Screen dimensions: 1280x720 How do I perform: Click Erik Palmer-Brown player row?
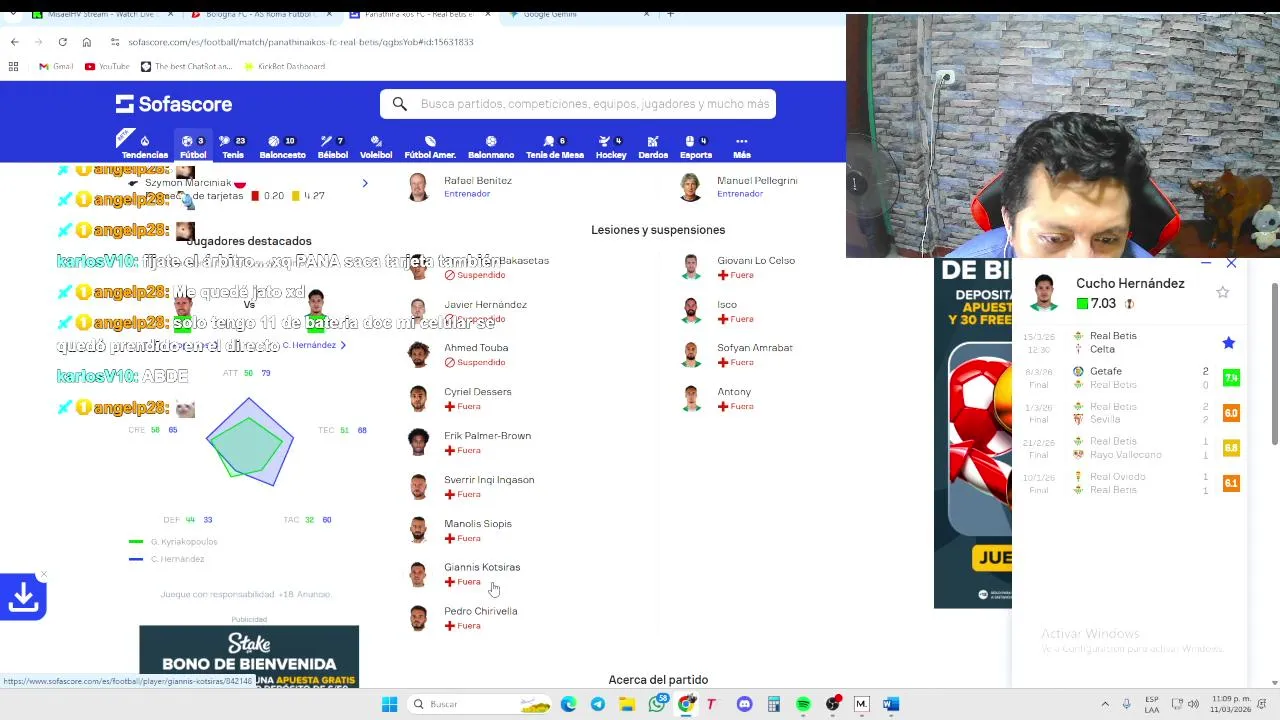click(470, 442)
